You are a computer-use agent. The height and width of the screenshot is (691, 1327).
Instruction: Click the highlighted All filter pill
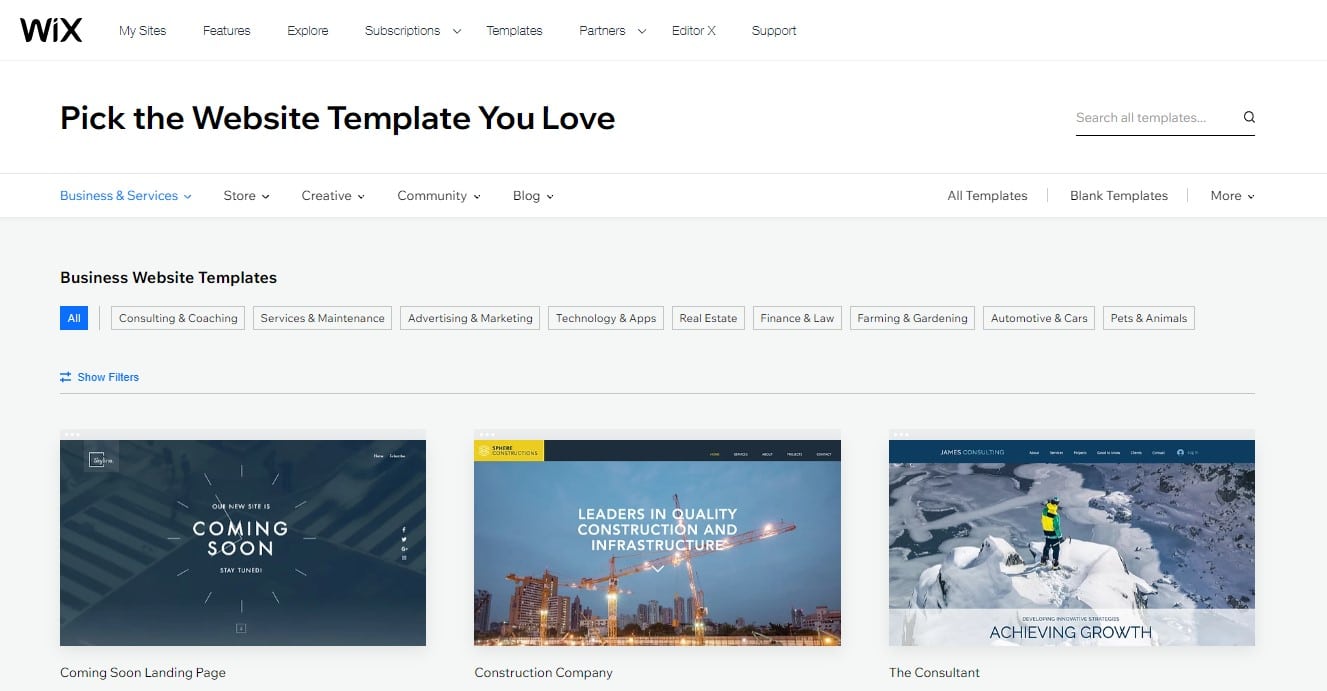73,318
